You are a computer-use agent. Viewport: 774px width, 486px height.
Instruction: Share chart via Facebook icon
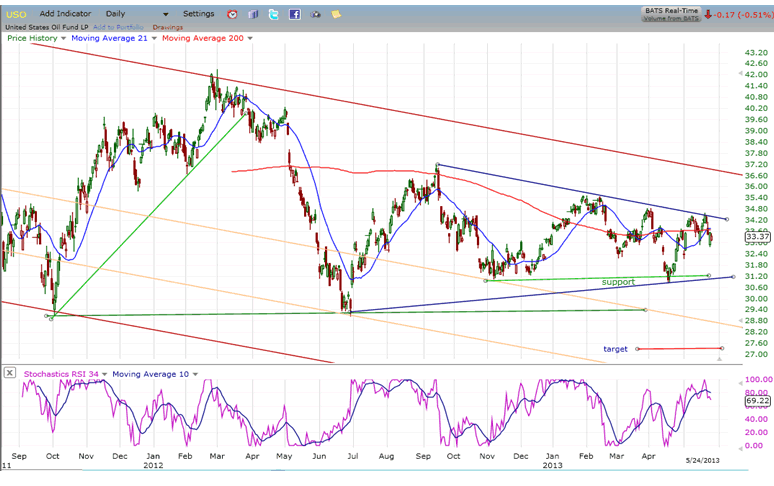[295, 14]
